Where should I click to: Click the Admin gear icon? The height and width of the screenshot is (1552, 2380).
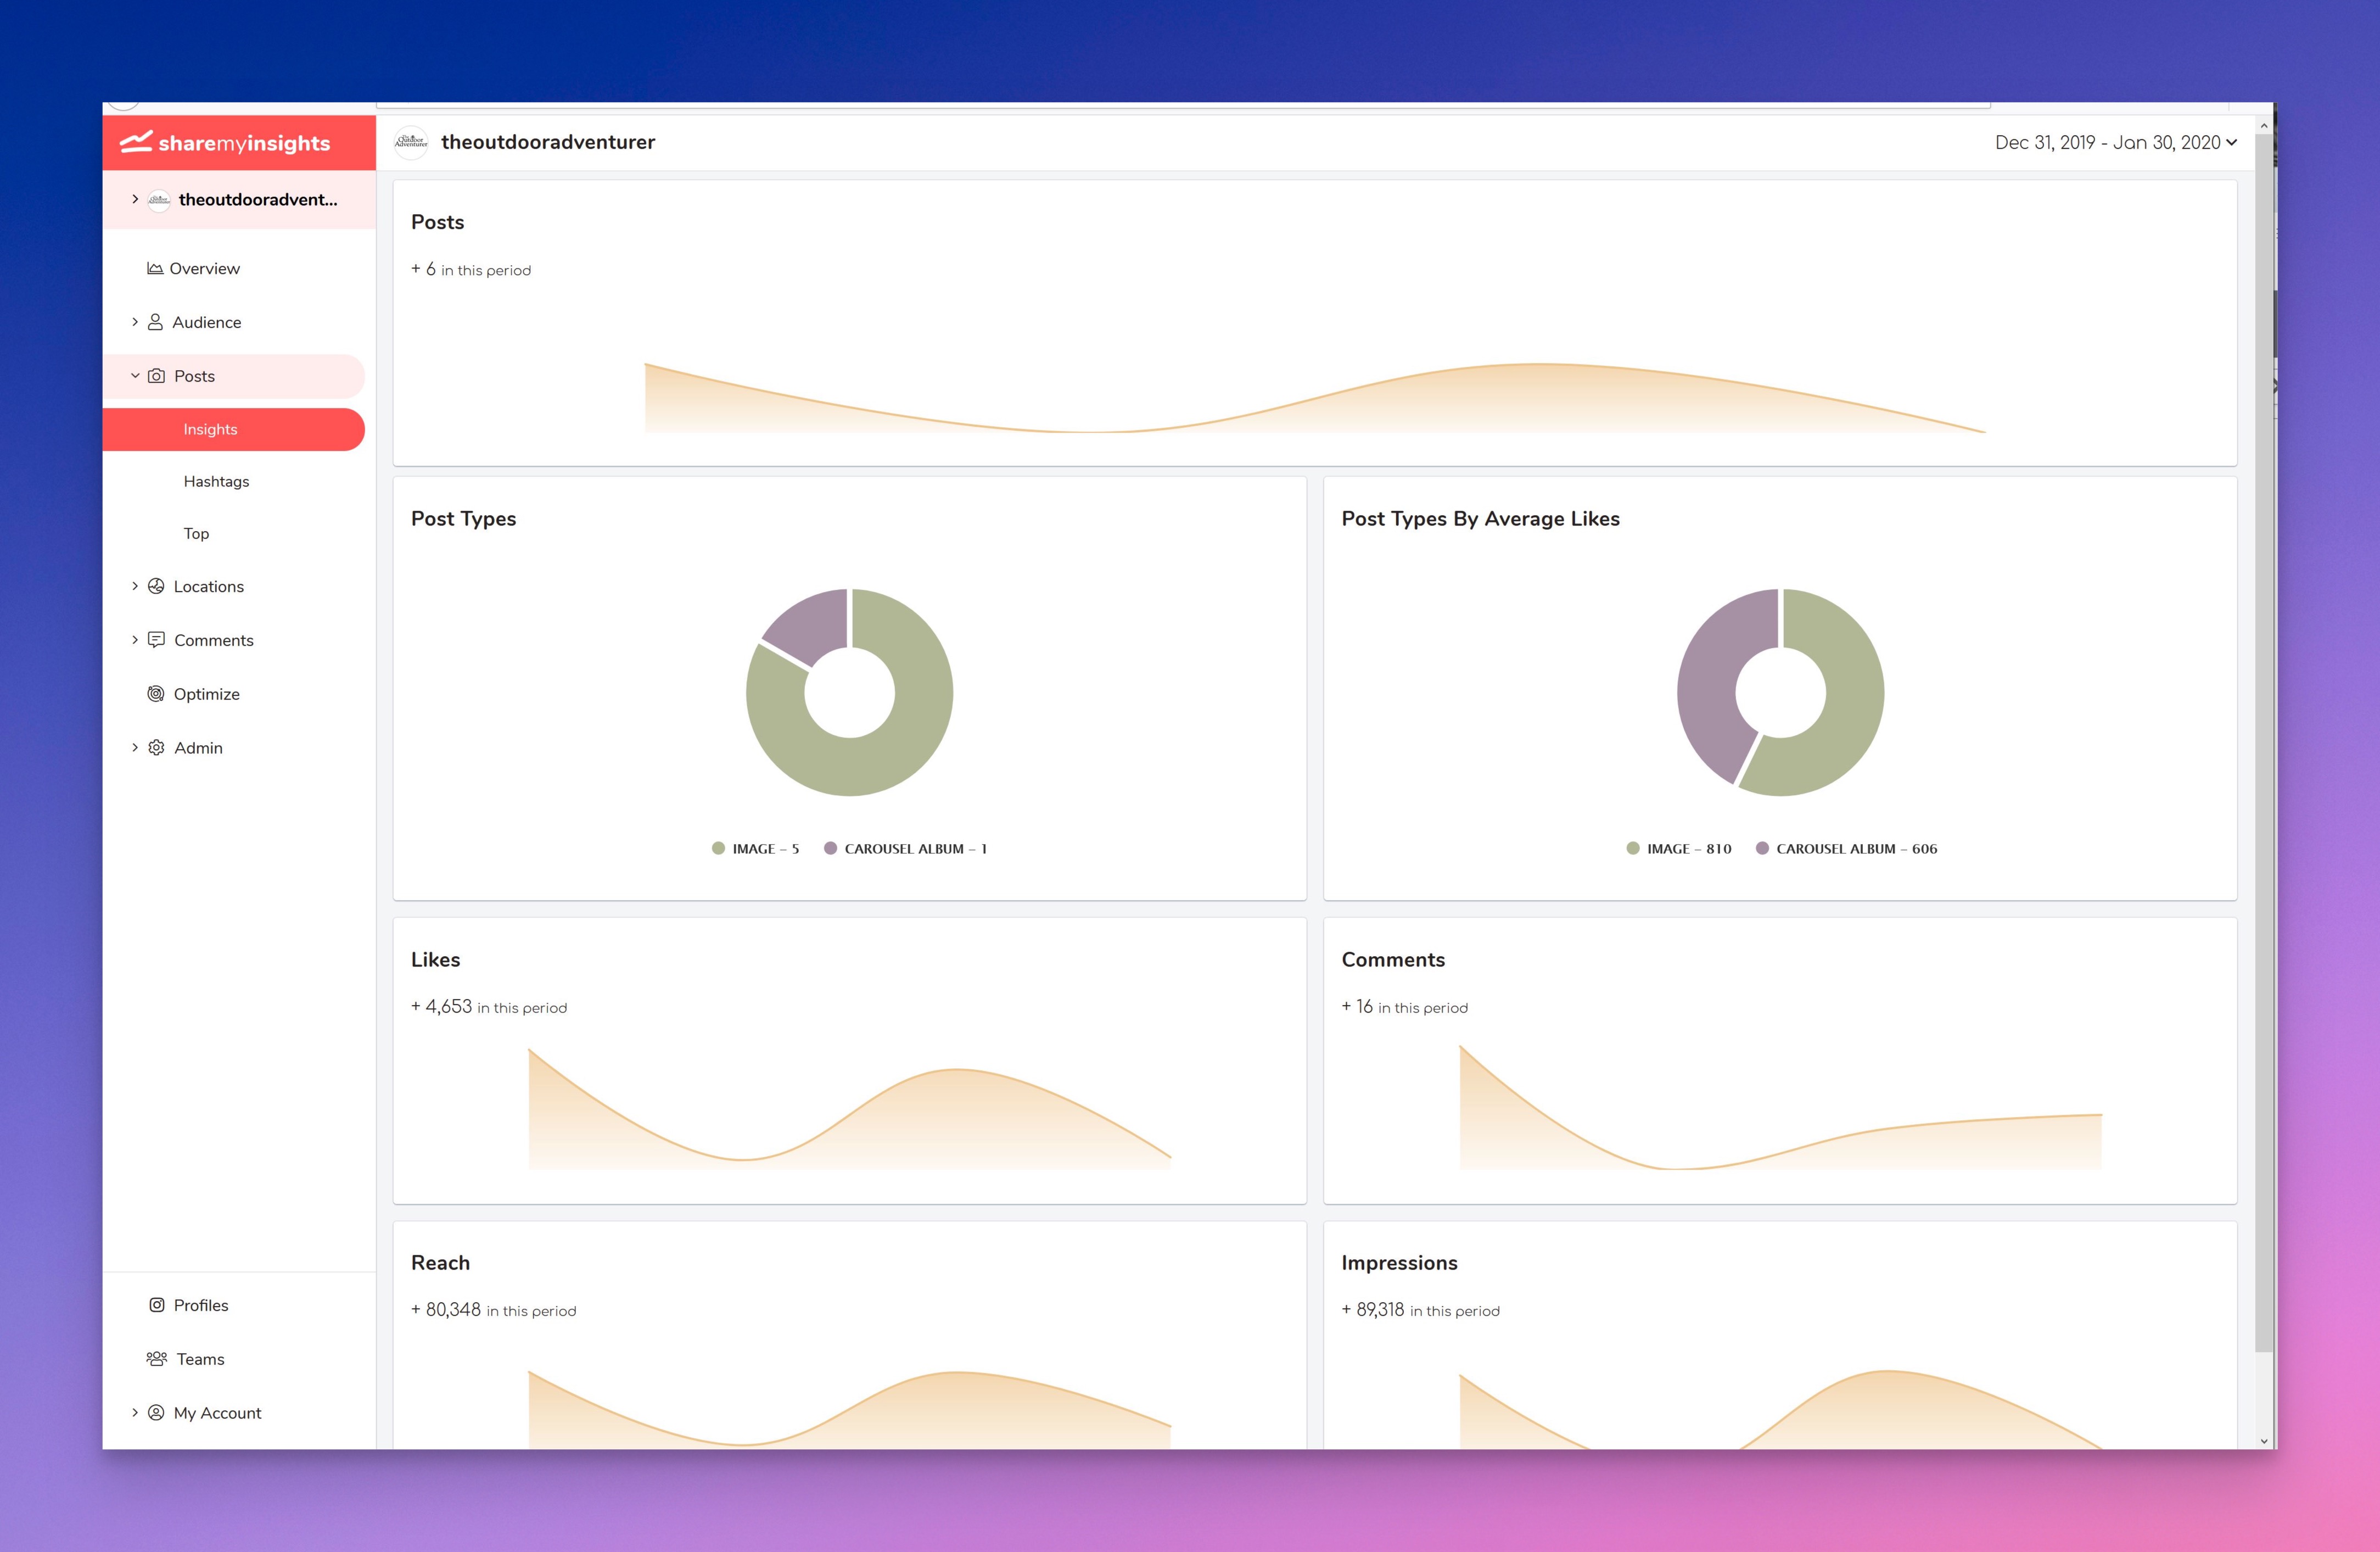156,748
